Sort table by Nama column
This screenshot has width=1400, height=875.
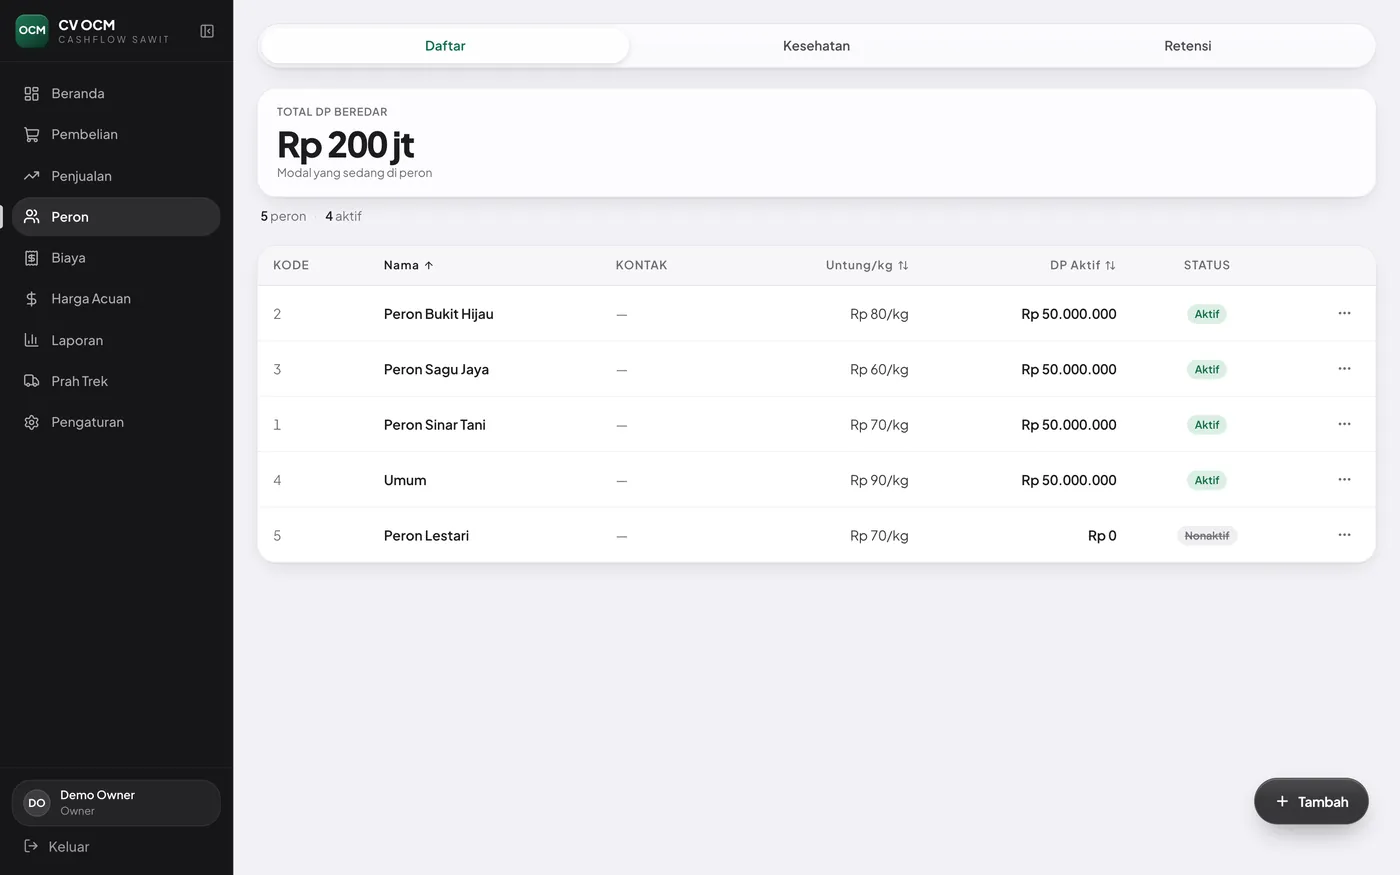408,265
